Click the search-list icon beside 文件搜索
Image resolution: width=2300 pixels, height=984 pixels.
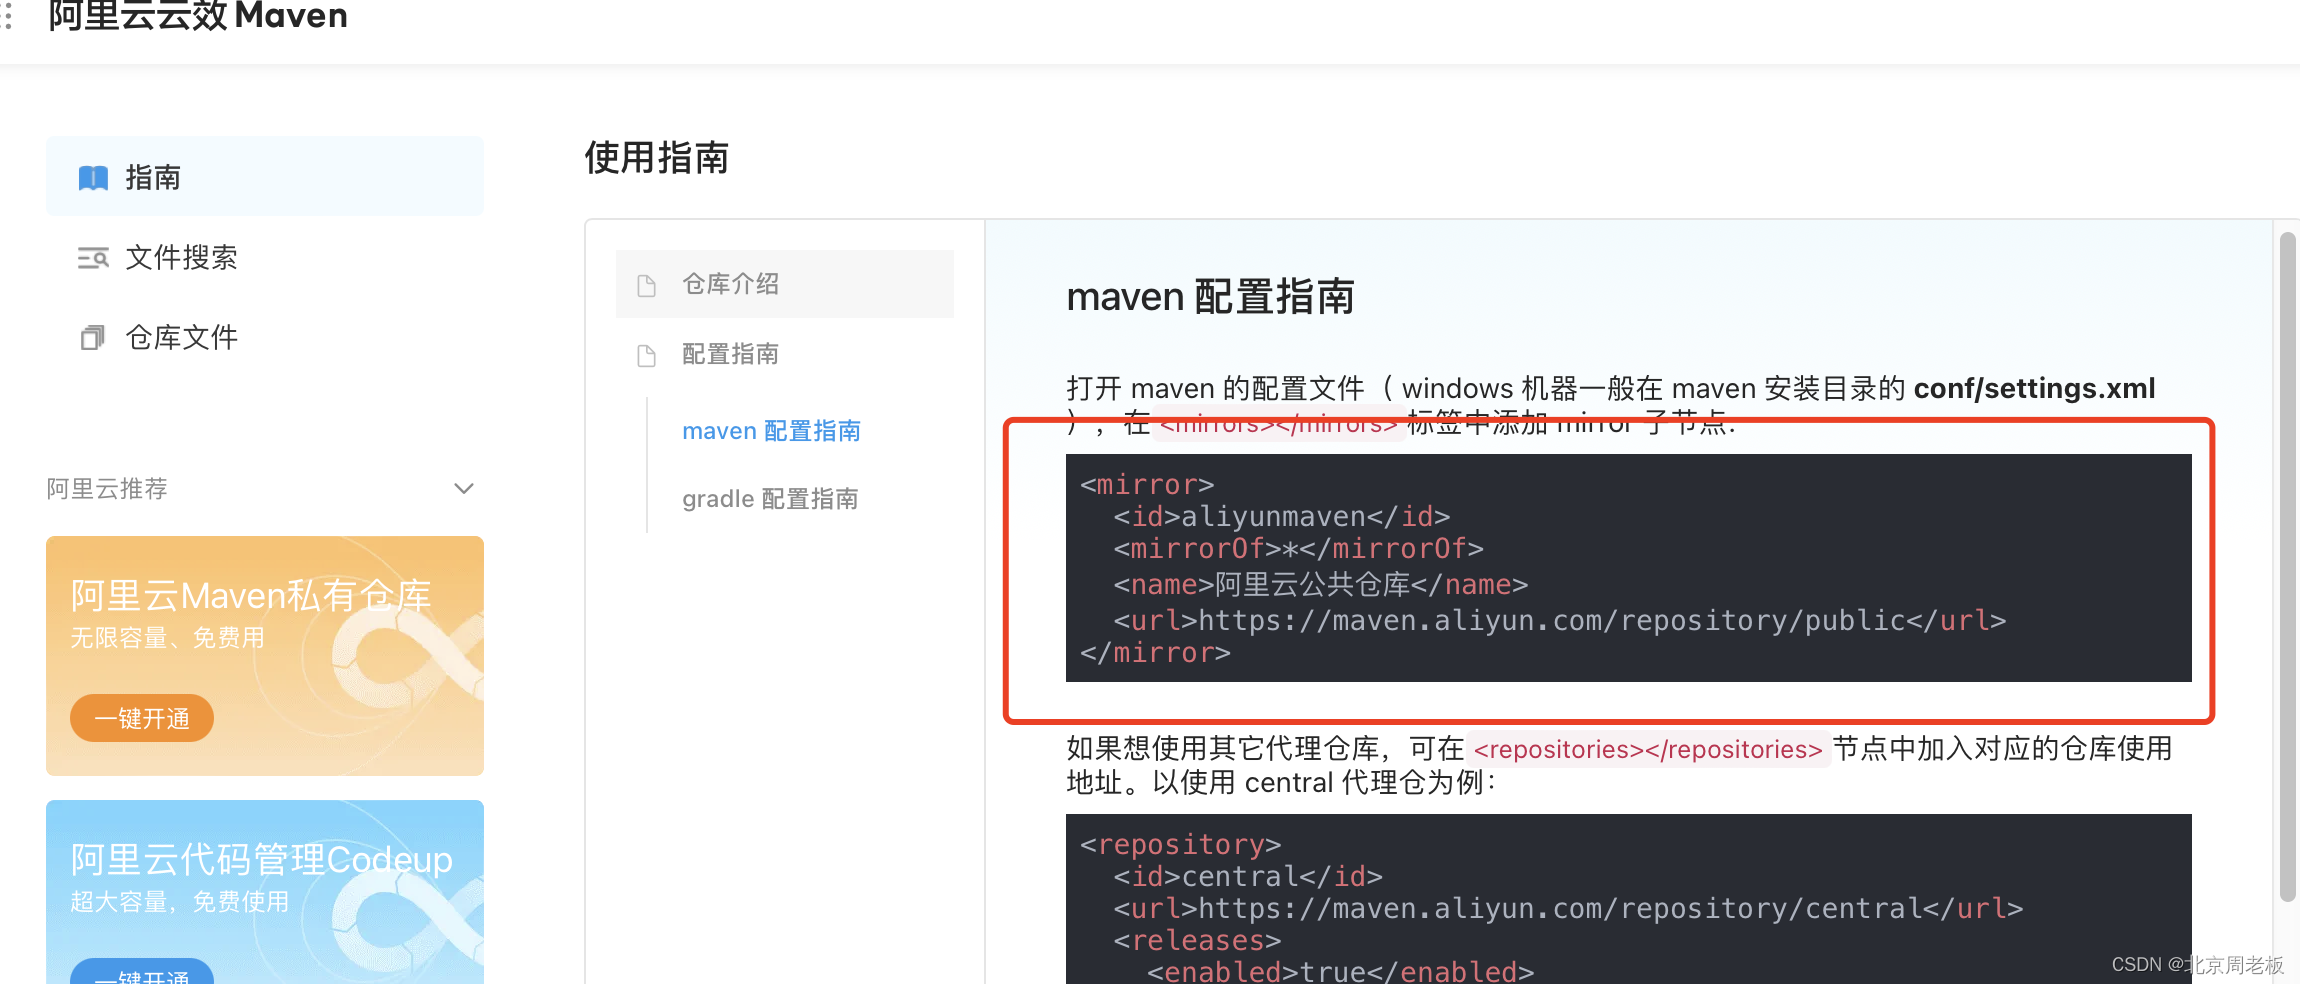pos(93,258)
